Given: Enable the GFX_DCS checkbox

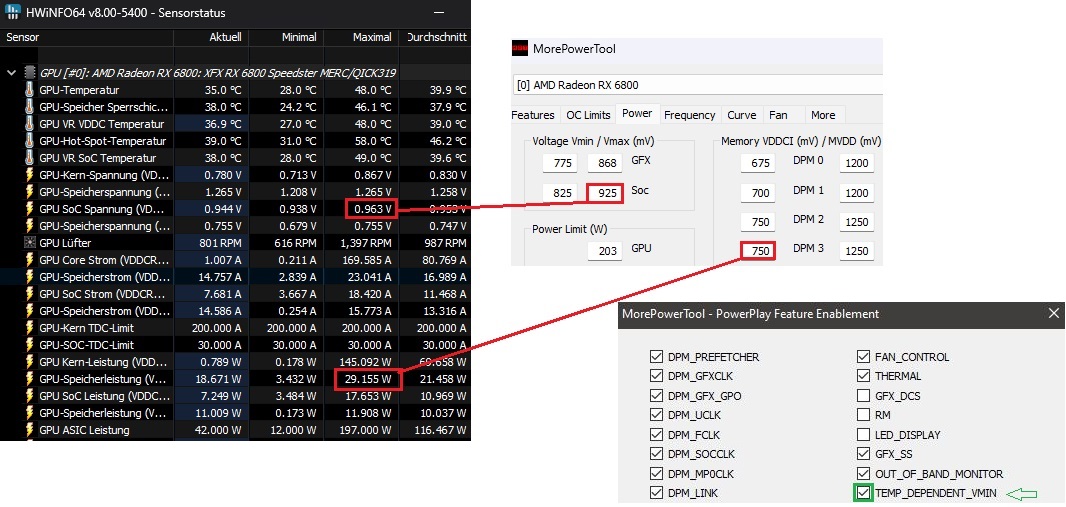Looking at the screenshot, I should [863, 396].
